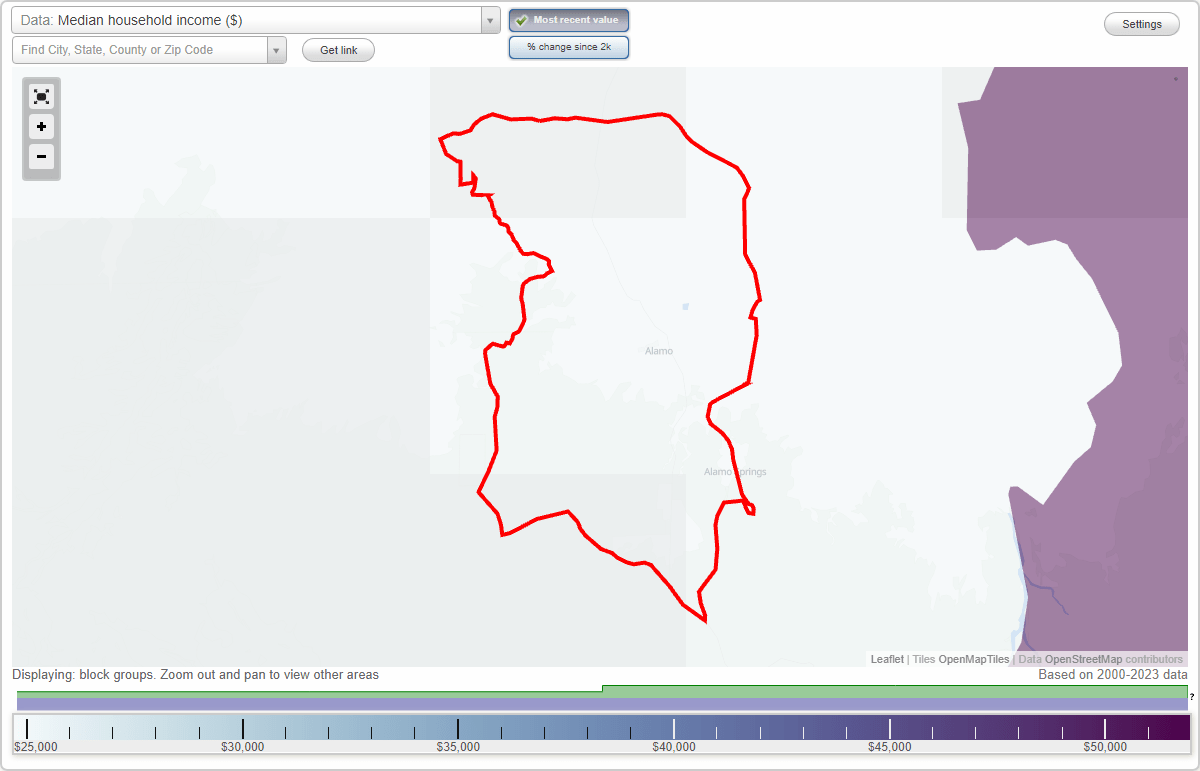Open the OpenMapTiles tiles link
This screenshot has width=1200, height=771.
(974, 659)
